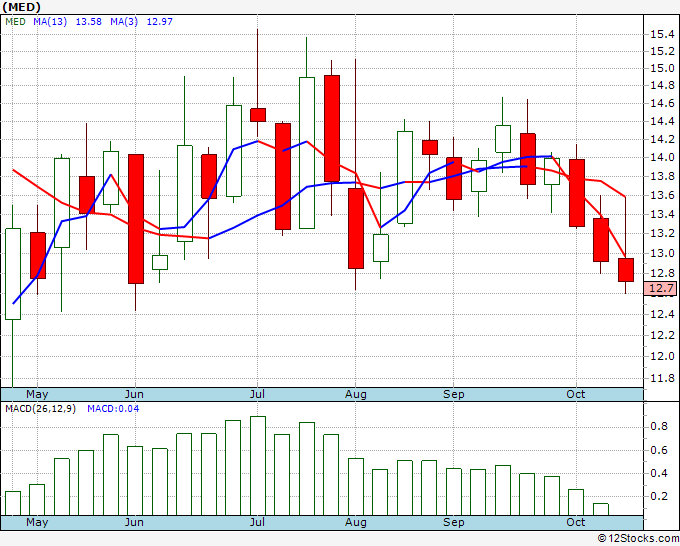Select Oct on the MACD panel time axis
The image size is (680, 546).
[x=576, y=522]
